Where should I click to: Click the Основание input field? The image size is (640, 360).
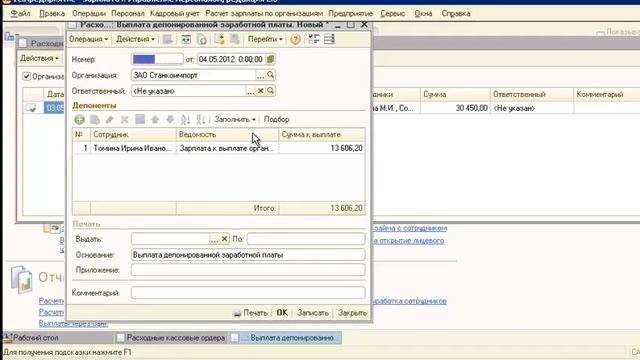(248, 255)
